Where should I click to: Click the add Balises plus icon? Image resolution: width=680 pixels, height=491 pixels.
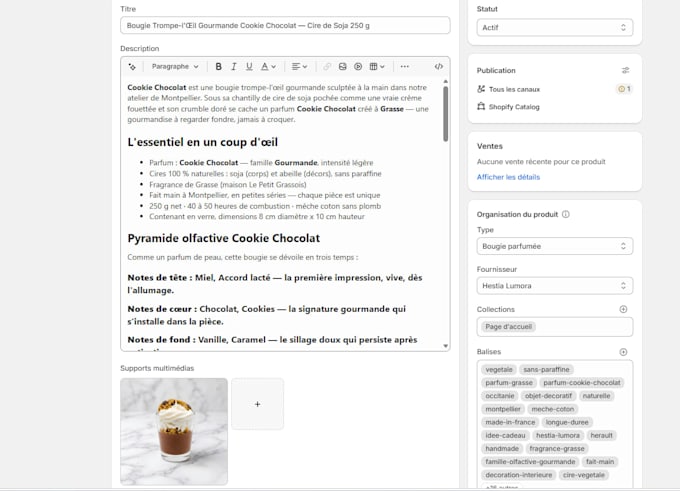coord(623,352)
